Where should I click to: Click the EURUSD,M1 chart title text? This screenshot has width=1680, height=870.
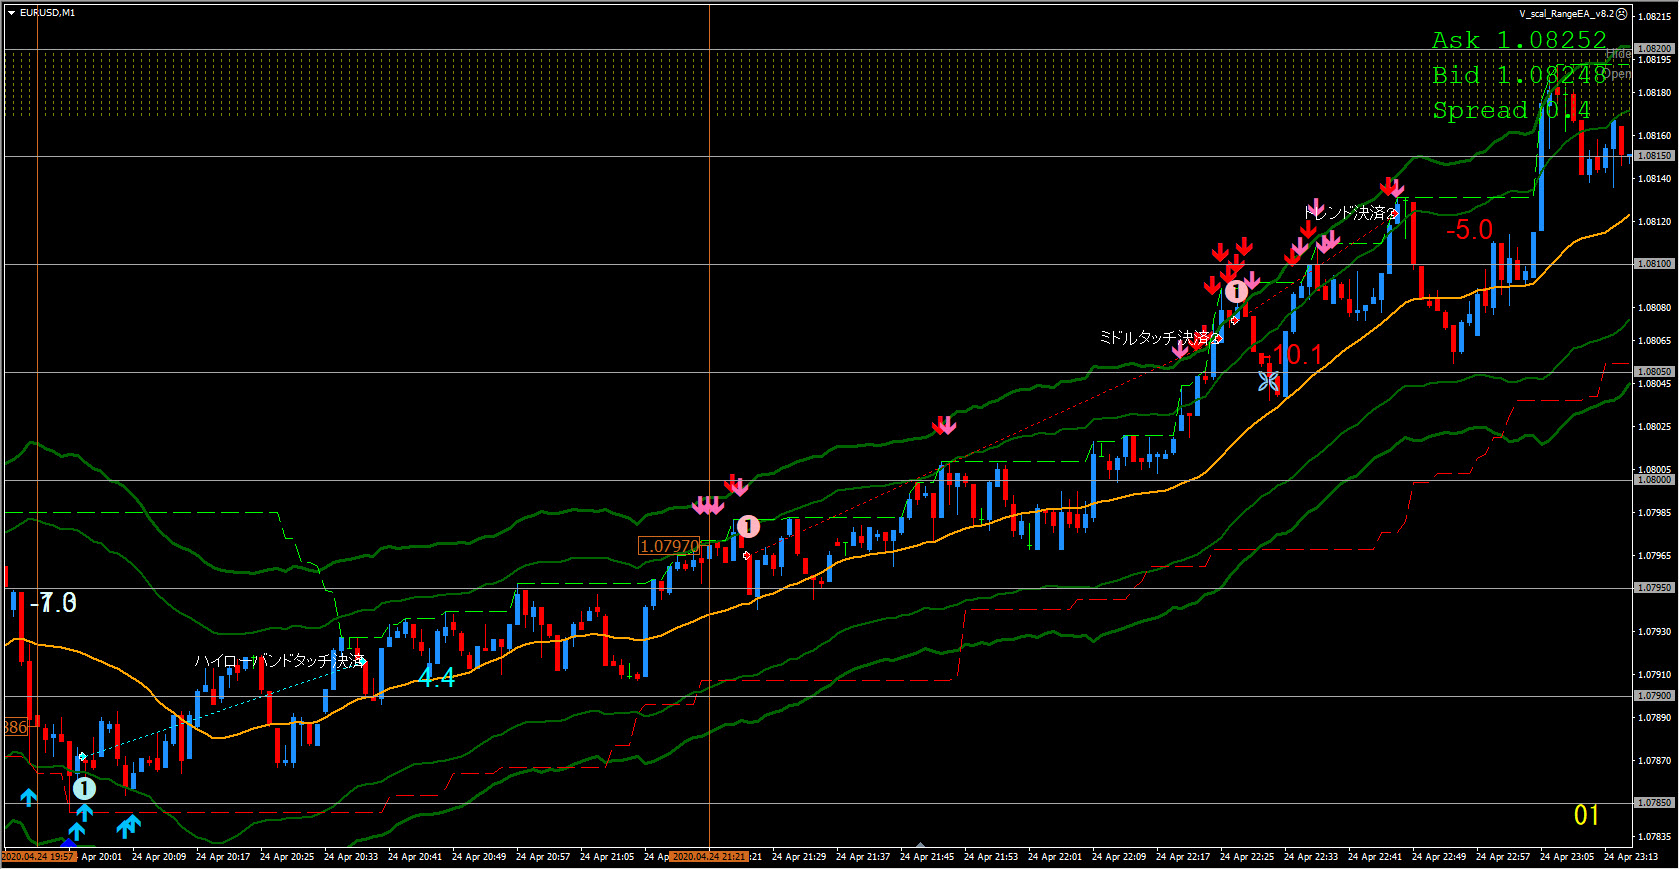click(47, 13)
